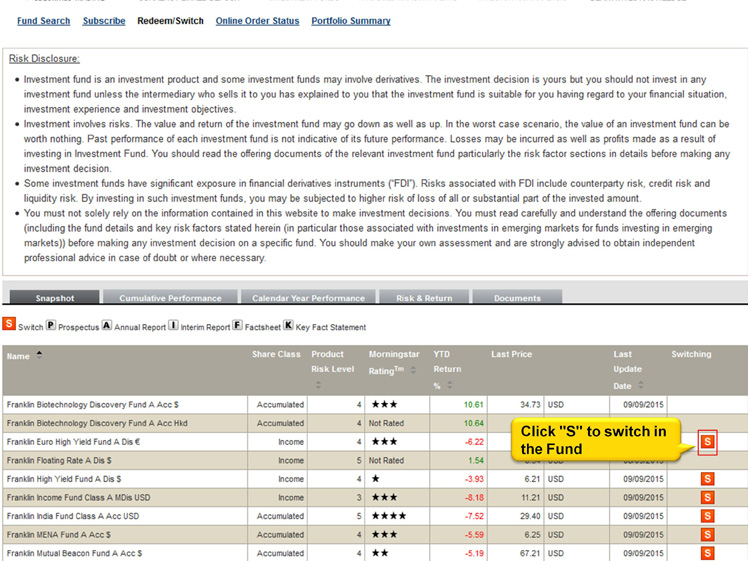Click Franklin MENA Fund A Acc $ name
Image resolution: width=748 pixels, height=561 pixels.
click(59, 535)
